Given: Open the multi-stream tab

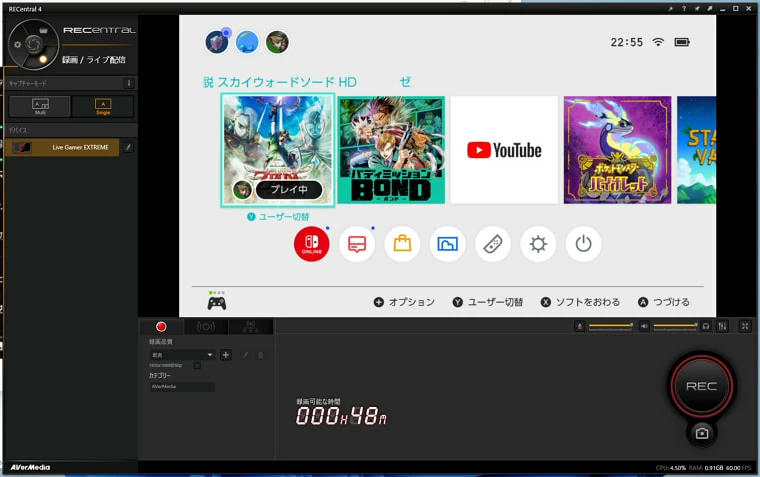Looking at the screenshot, I should [x=251, y=327].
